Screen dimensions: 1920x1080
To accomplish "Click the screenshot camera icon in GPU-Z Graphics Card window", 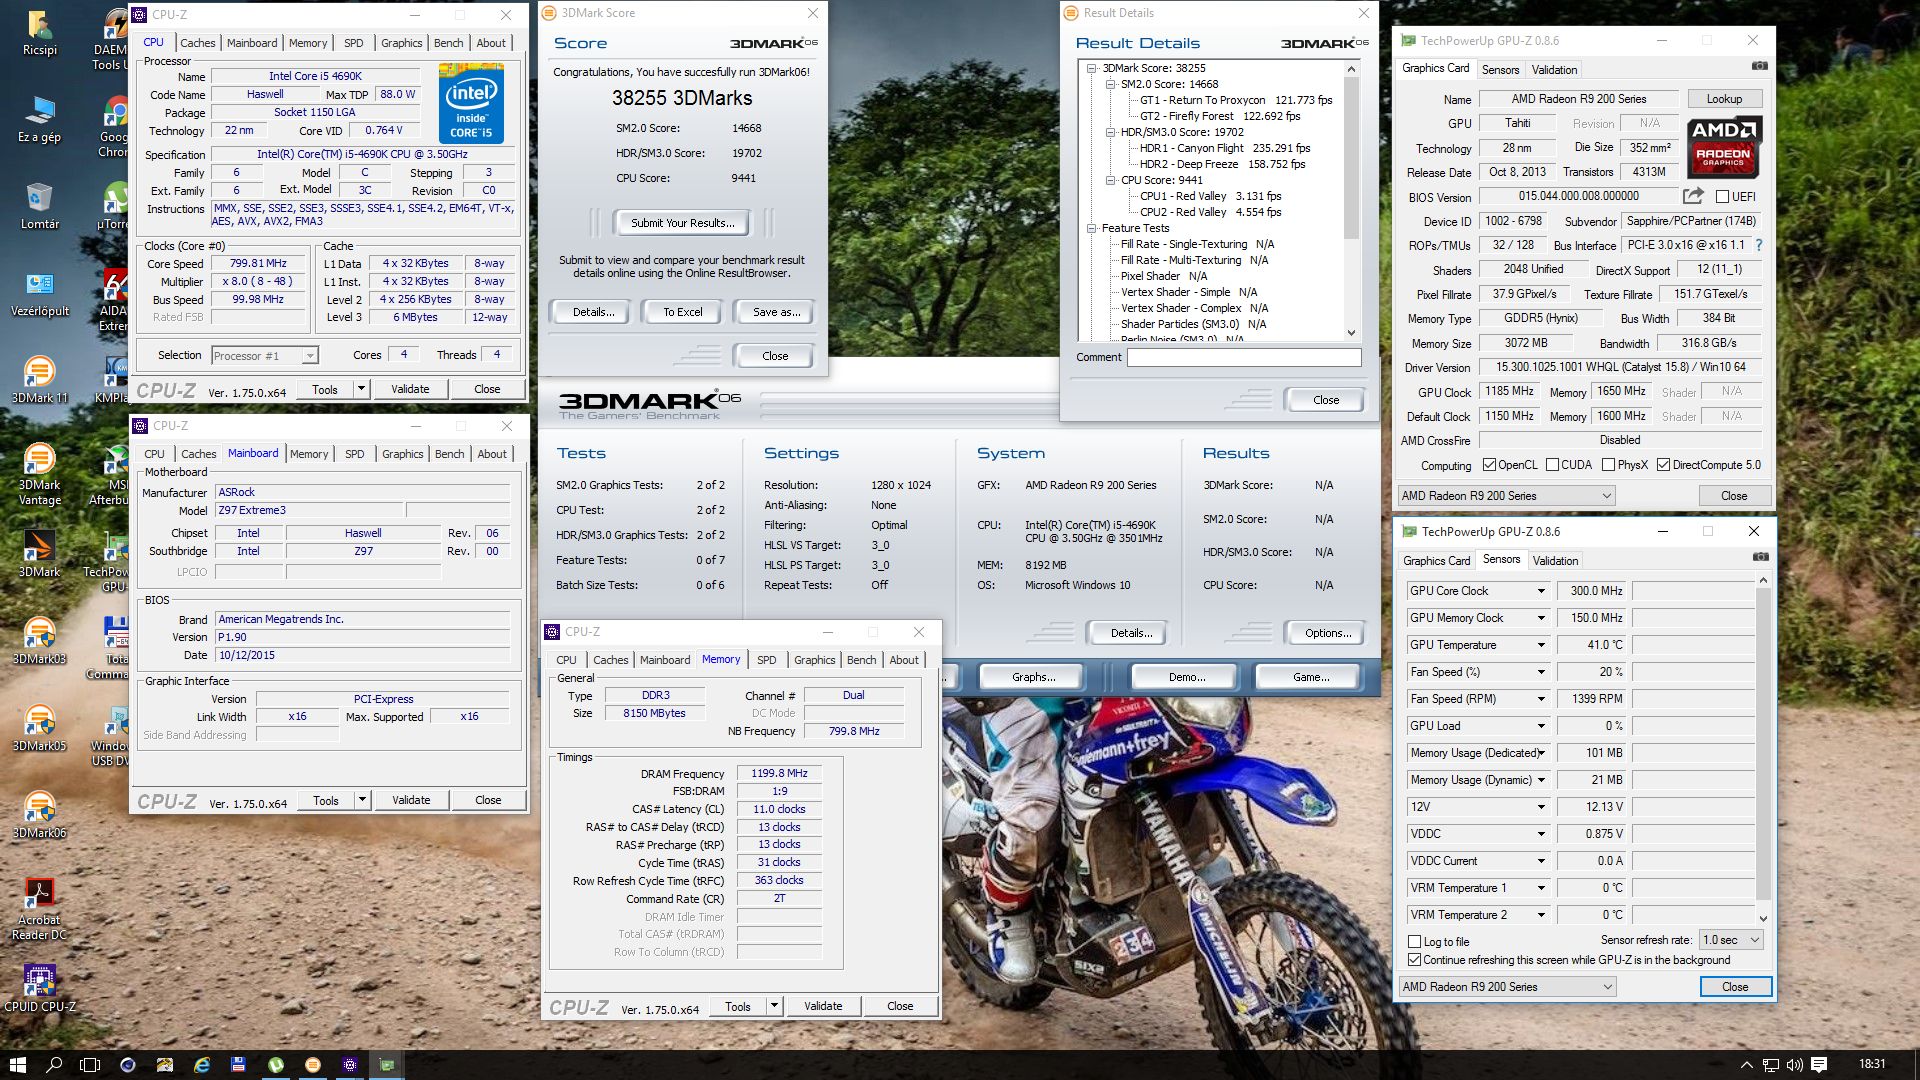I will coord(1760,67).
